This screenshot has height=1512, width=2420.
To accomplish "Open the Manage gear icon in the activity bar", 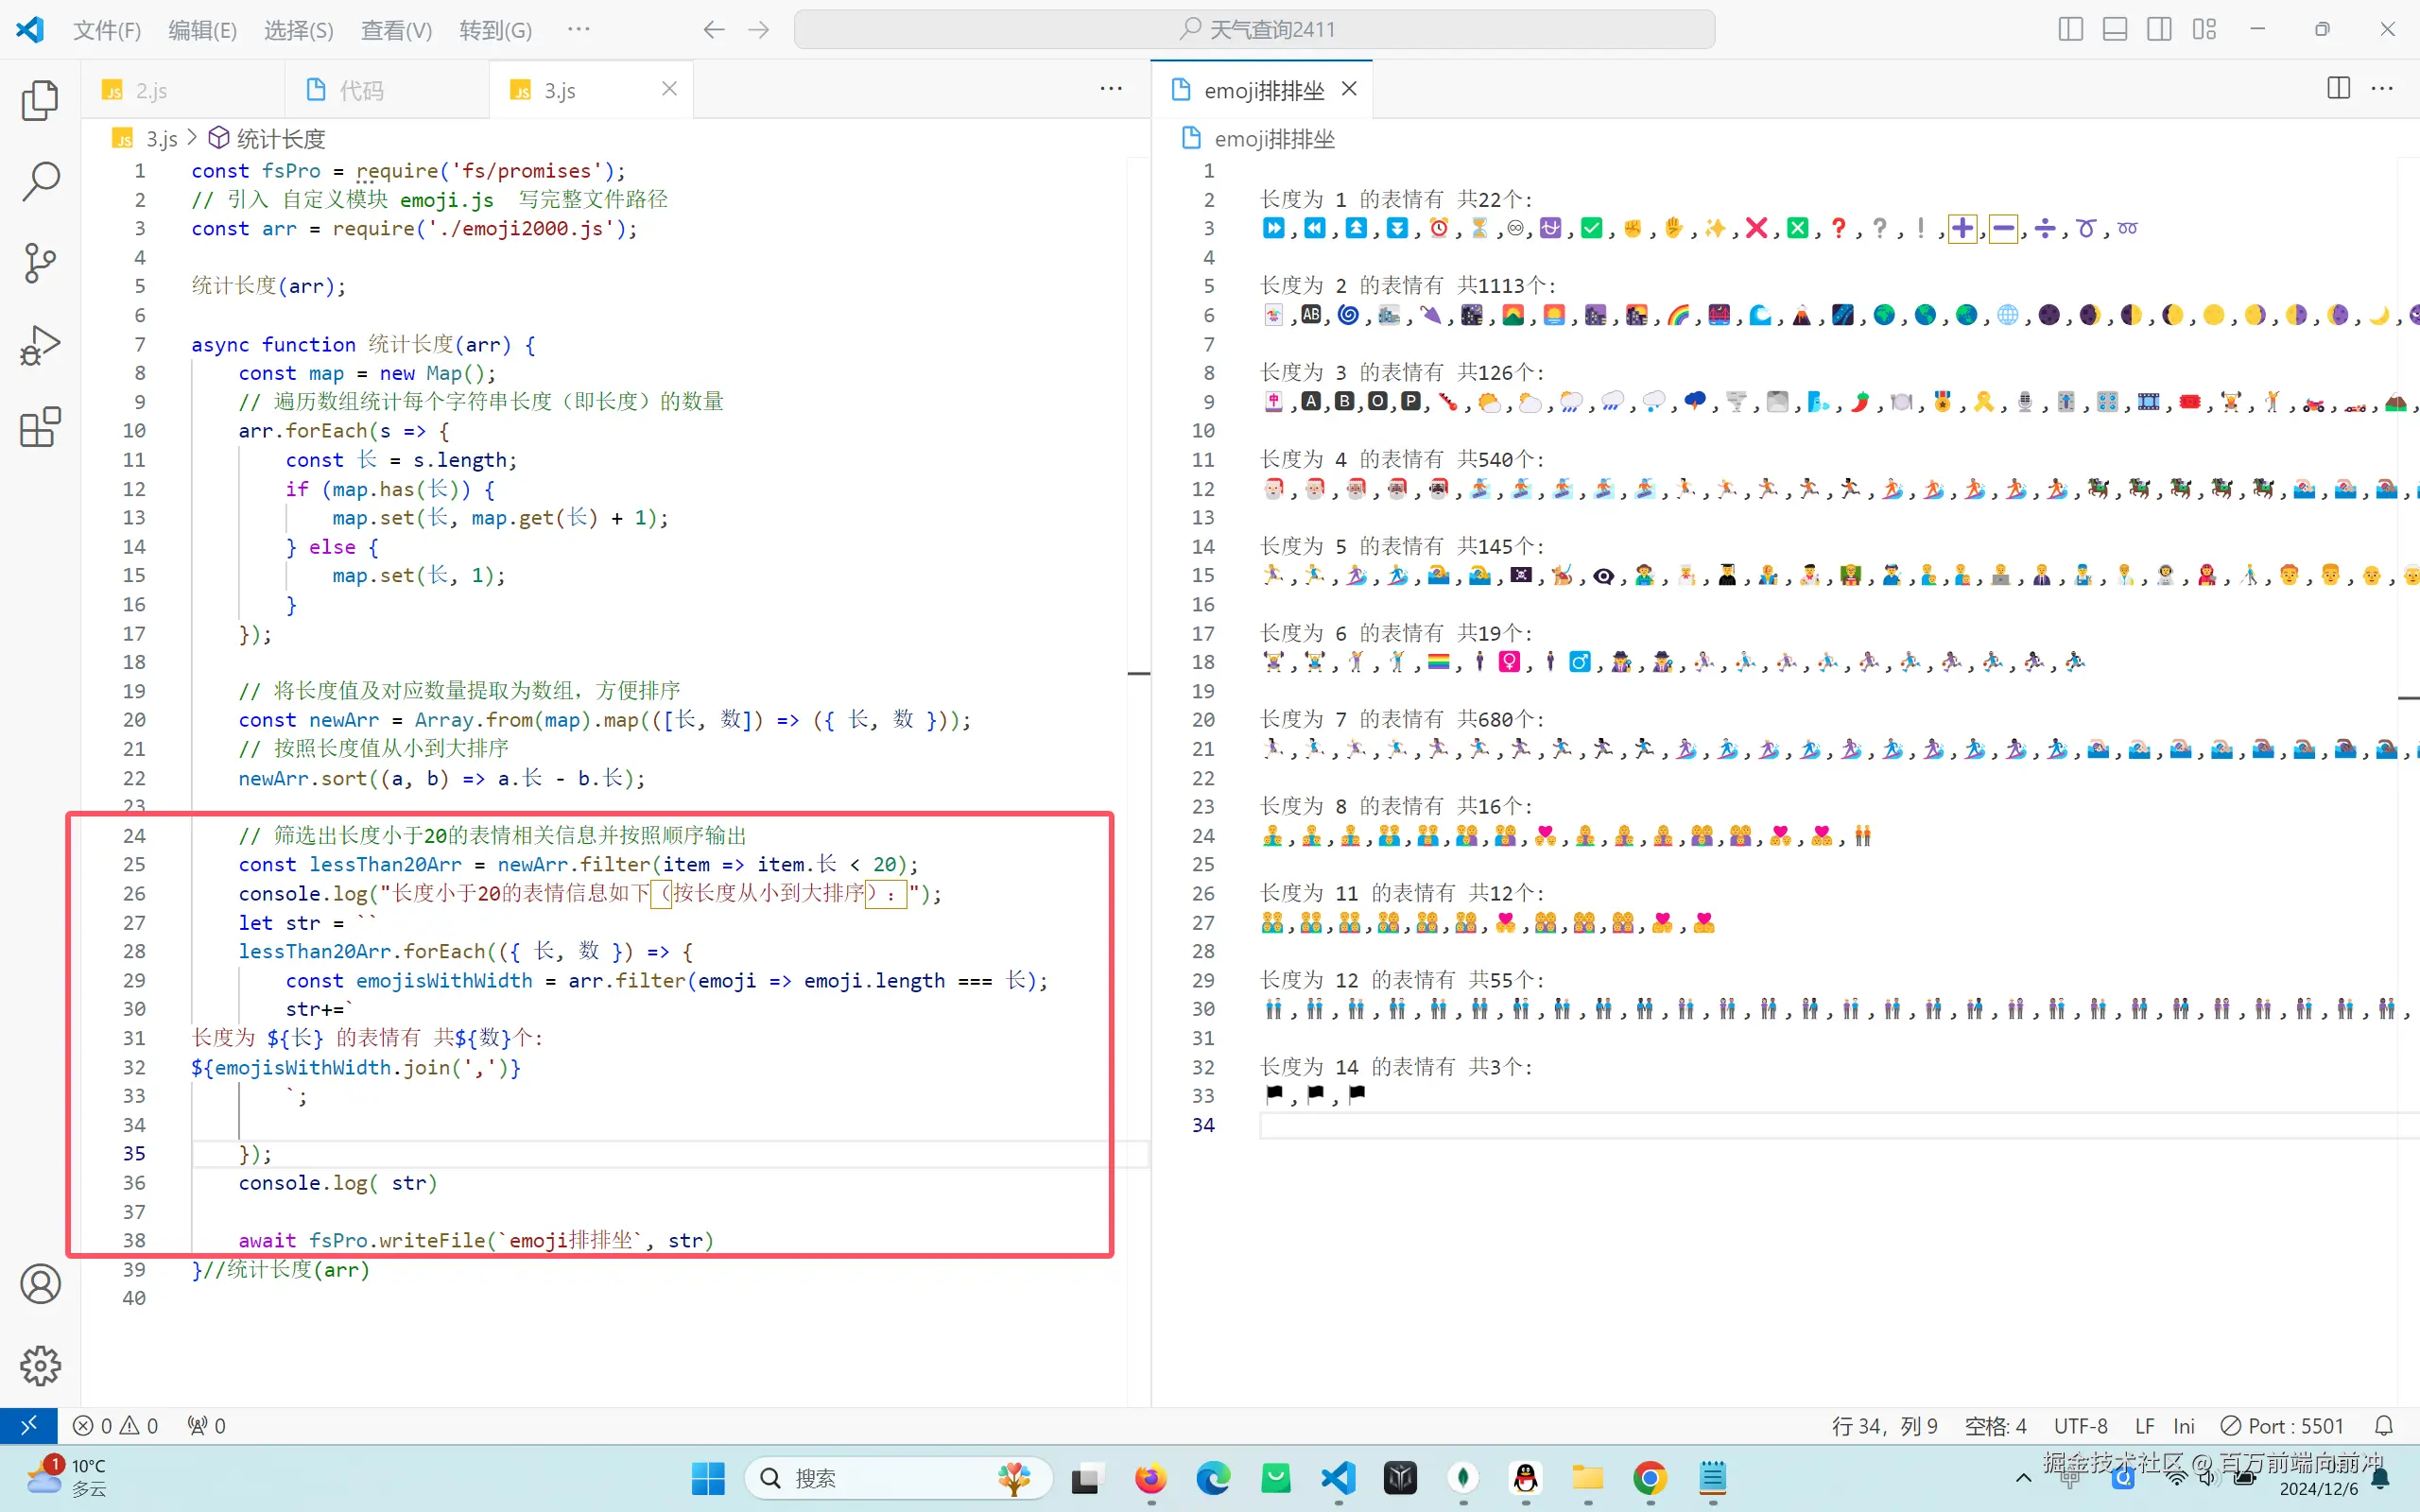I will (x=40, y=1365).
